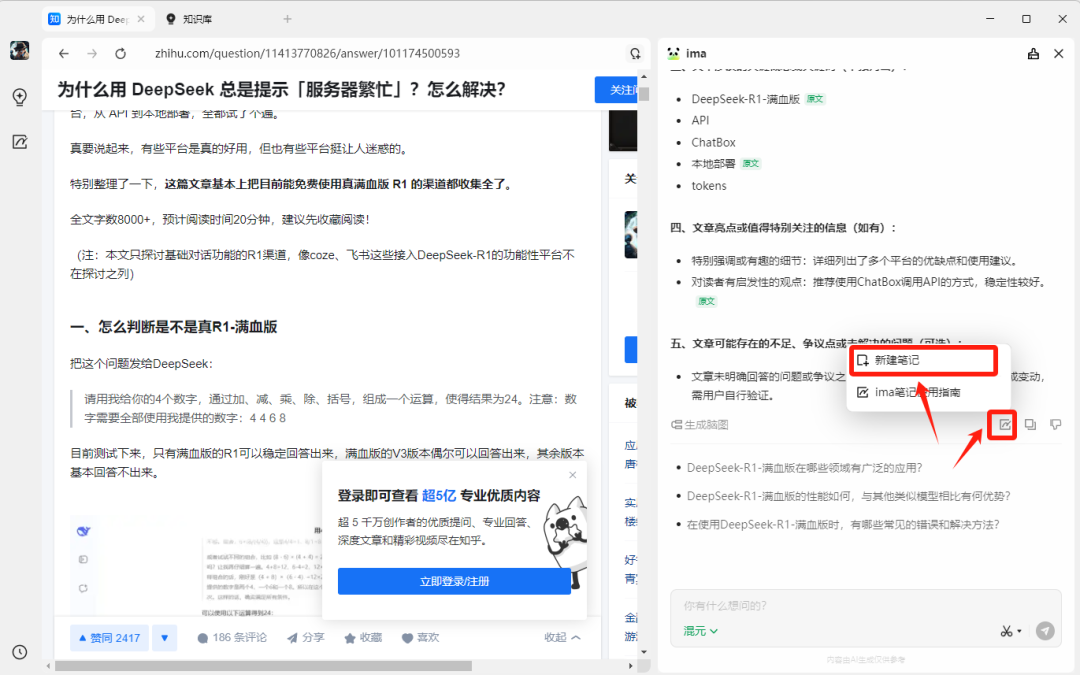Click the AI interpret icon beside address bar
1080x675 pixels.
634,54
